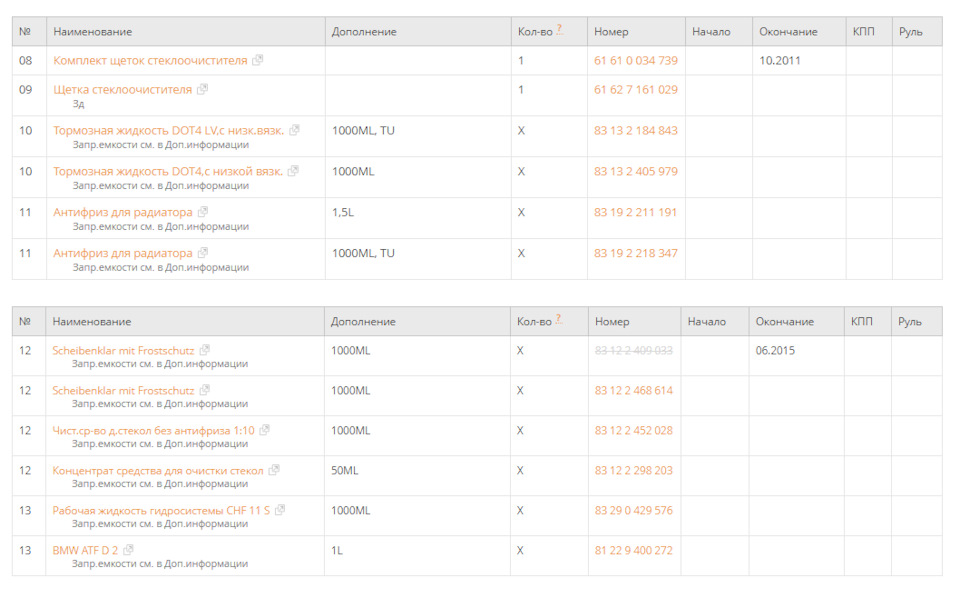Screen dimensions: 960x608
Task: Open Комплект щеток стеклоочистителя part link
Action: coord(150,60)
